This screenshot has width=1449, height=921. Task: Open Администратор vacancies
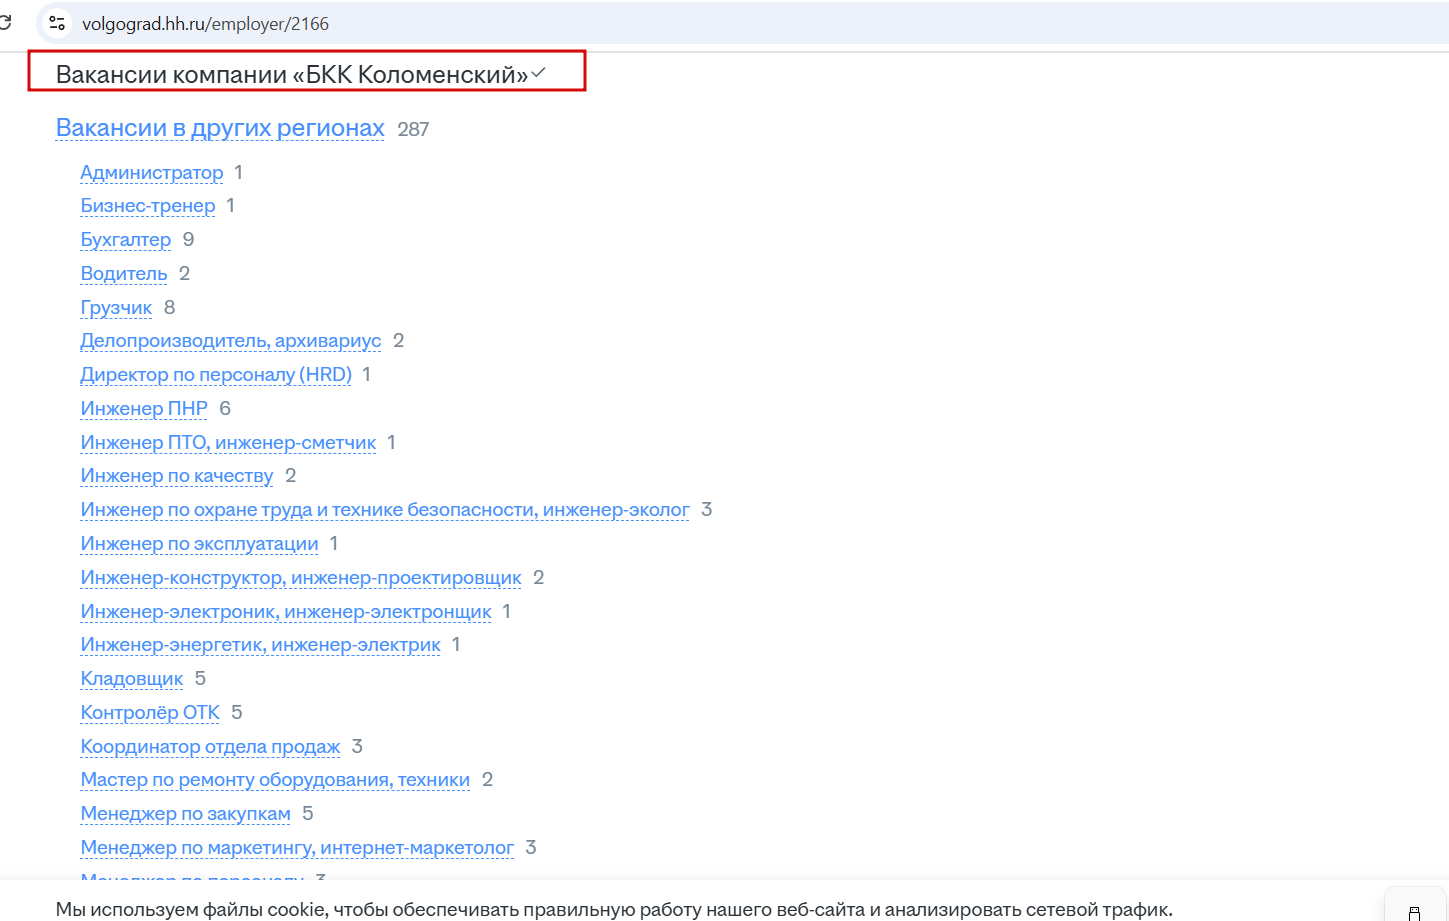(152, 172)
